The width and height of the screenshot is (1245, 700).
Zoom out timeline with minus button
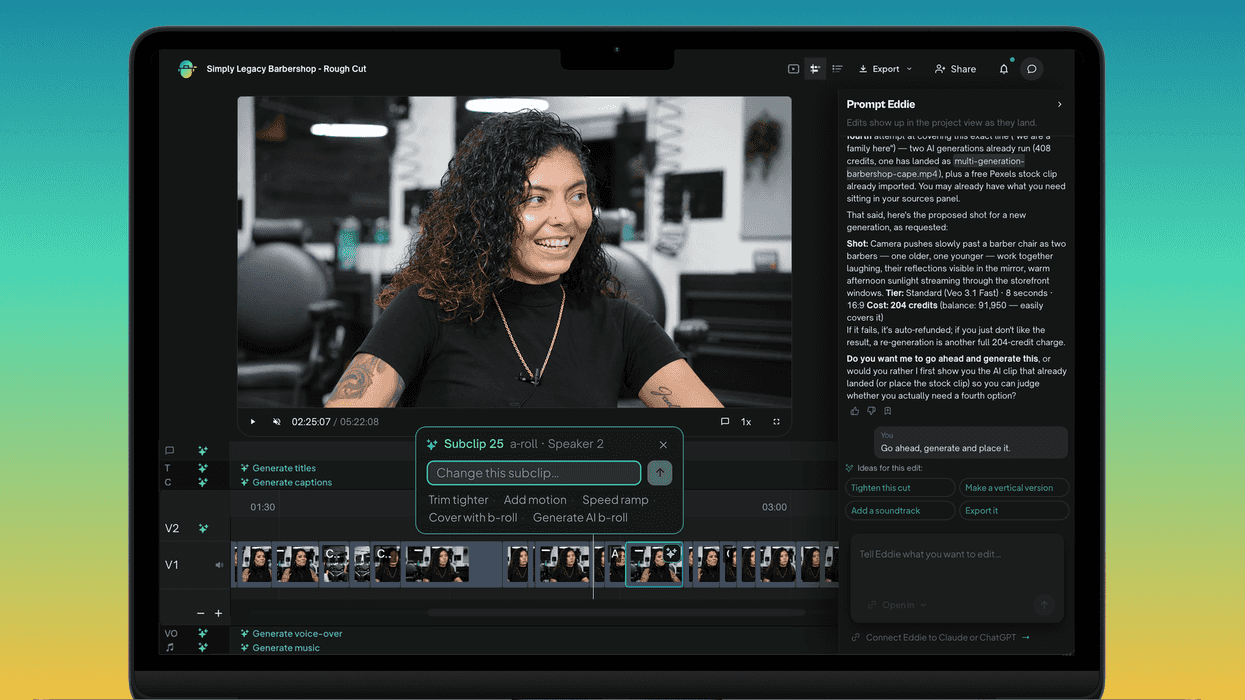click(200, 613)
